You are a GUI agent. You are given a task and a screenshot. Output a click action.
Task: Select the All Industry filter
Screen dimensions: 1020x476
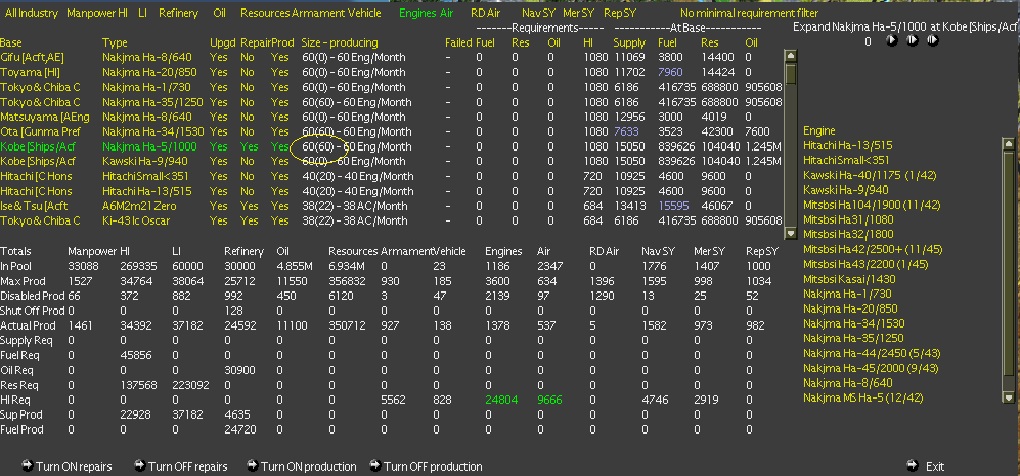(31, 13)
